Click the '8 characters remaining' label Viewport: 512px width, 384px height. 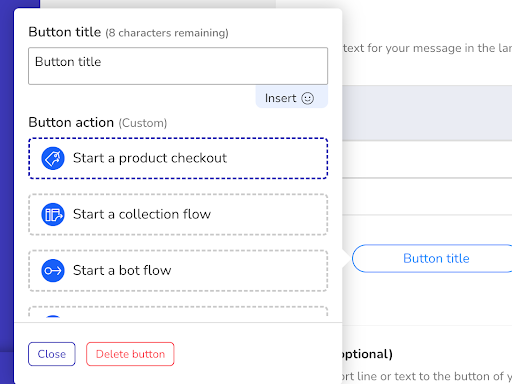167,33
